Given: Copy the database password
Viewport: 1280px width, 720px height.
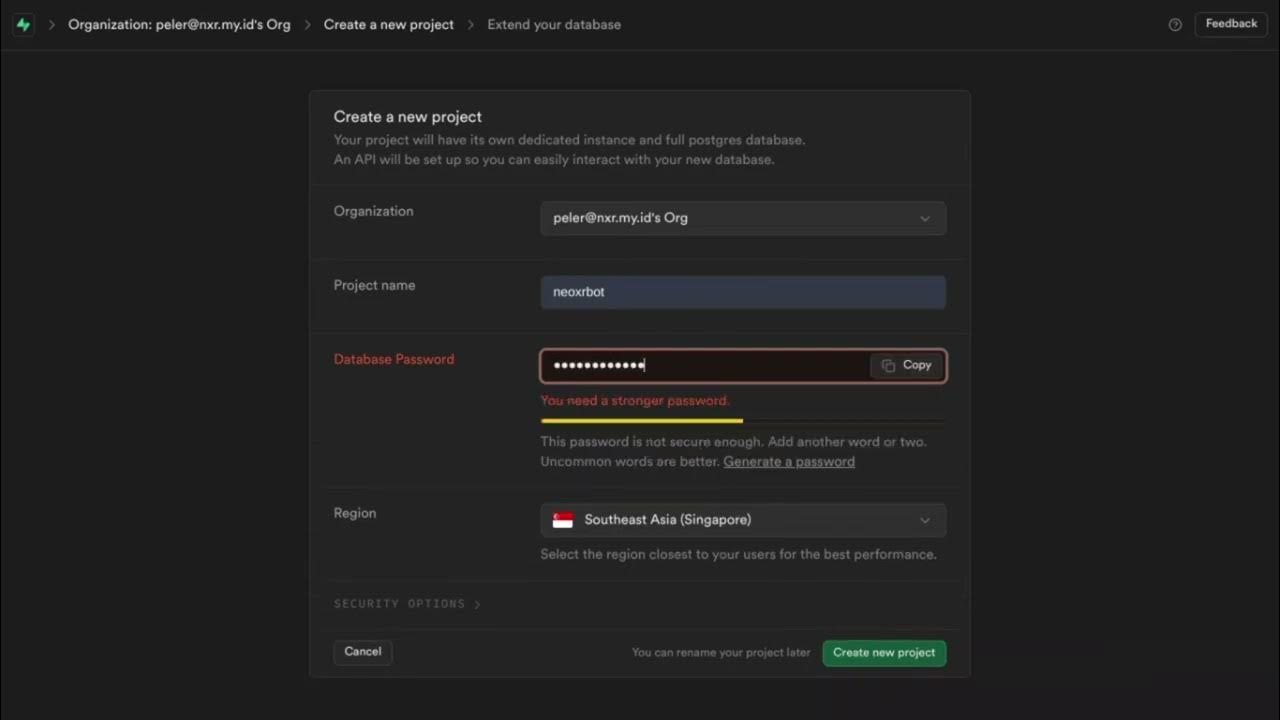Looking at the screenshot, I should [907, 366].
